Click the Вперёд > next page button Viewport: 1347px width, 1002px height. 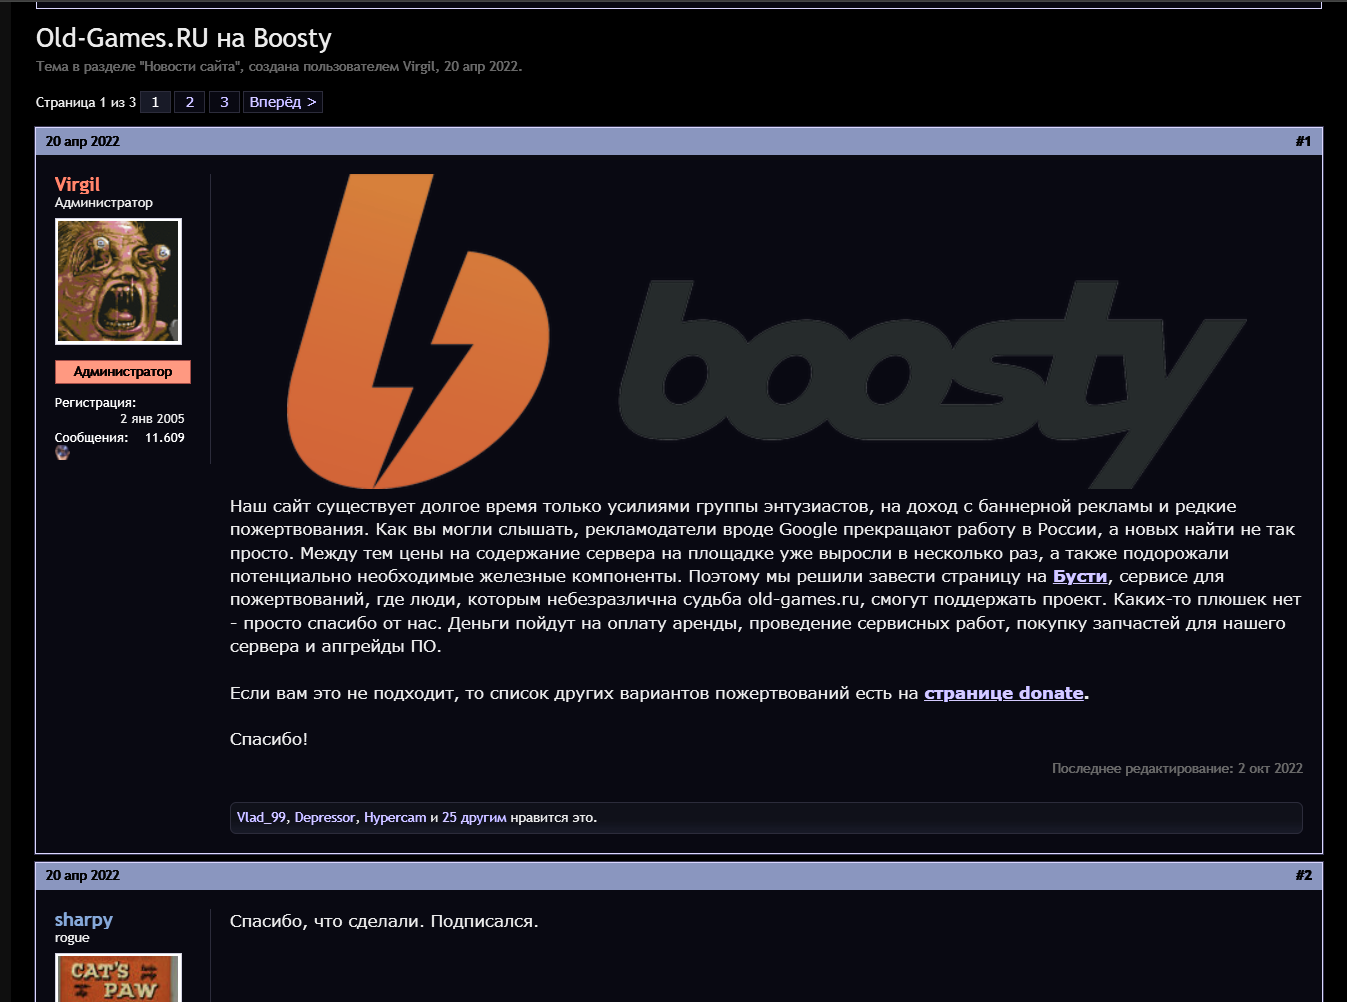pyautogui.click(x=283, y=102)
